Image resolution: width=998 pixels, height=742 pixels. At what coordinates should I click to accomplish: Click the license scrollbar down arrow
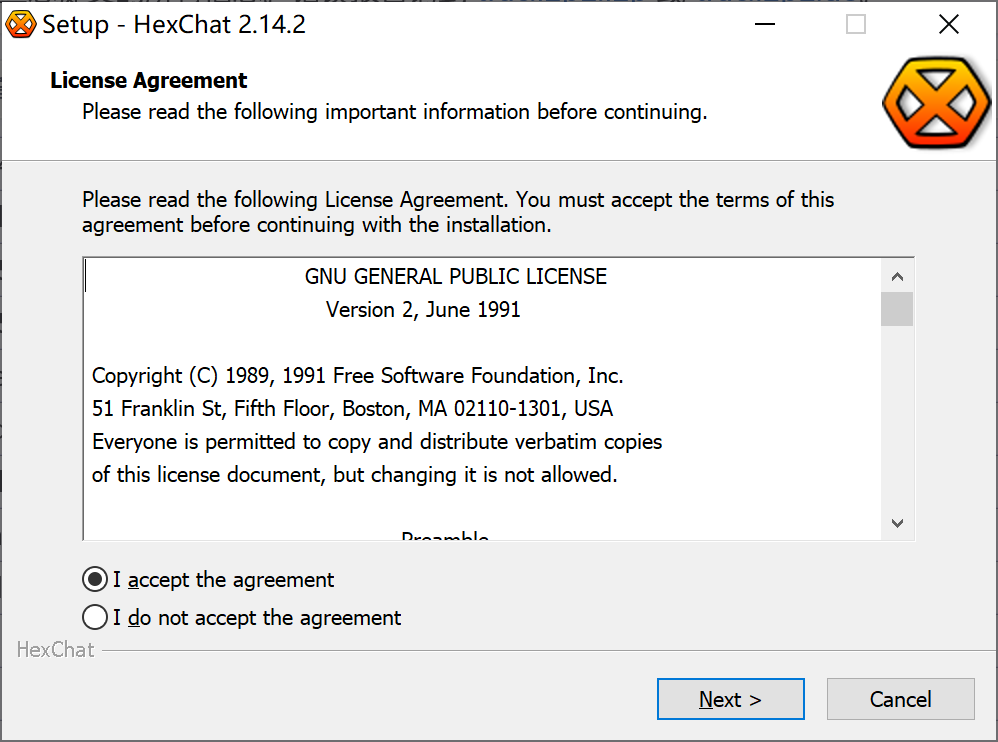pos(897,523)
